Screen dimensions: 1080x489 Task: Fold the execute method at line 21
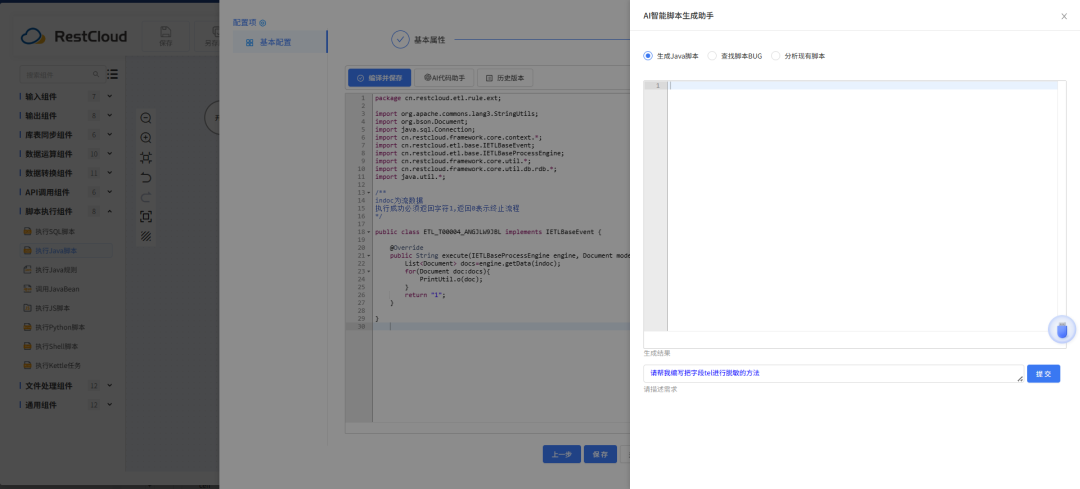point(369,256)
